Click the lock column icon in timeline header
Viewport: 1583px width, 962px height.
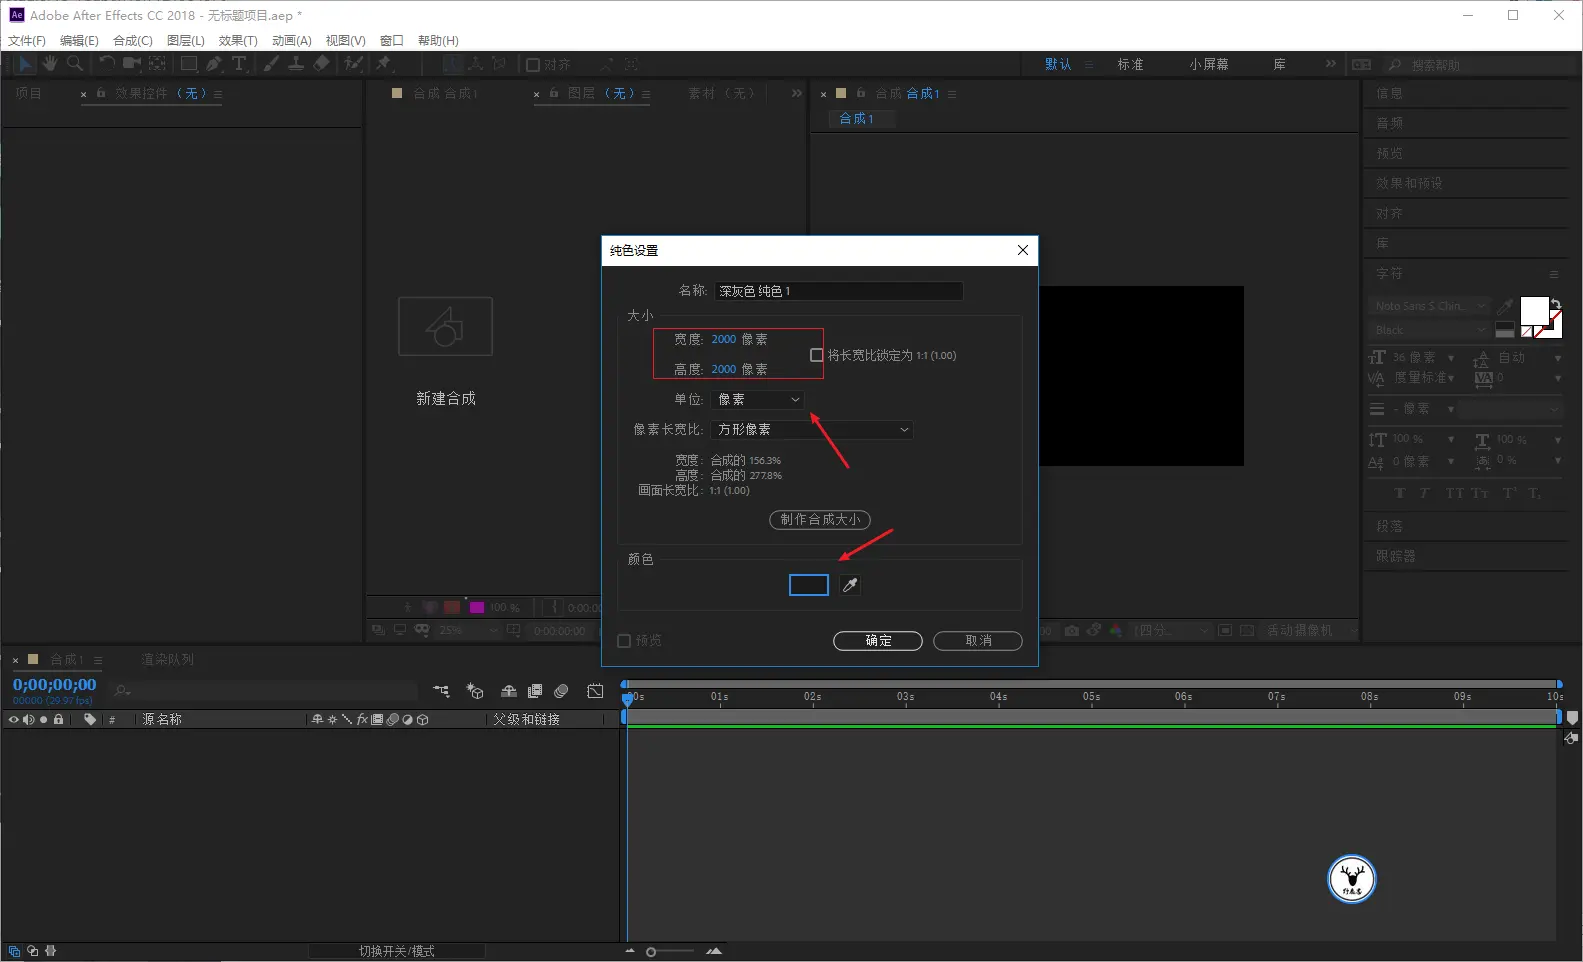[x=59, y=719]
